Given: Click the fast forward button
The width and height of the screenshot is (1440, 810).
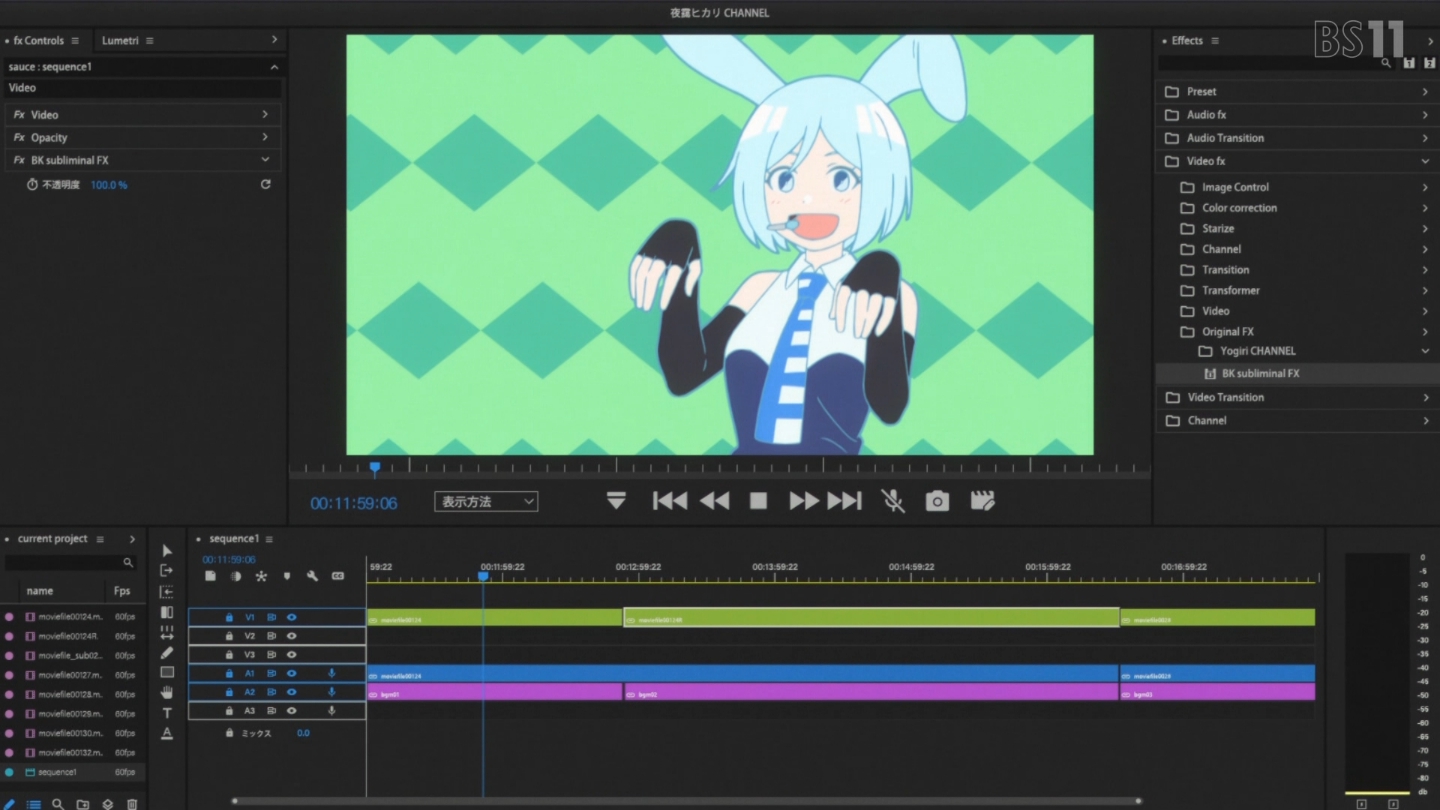Looking at the screenshot, I should (804, 501).
